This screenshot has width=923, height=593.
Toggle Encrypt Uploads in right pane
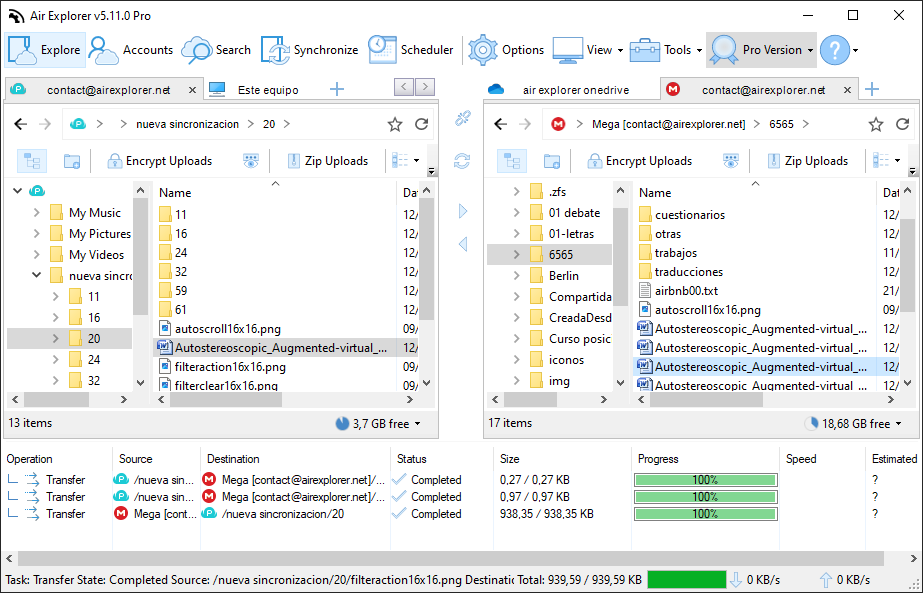click(639, 161)
